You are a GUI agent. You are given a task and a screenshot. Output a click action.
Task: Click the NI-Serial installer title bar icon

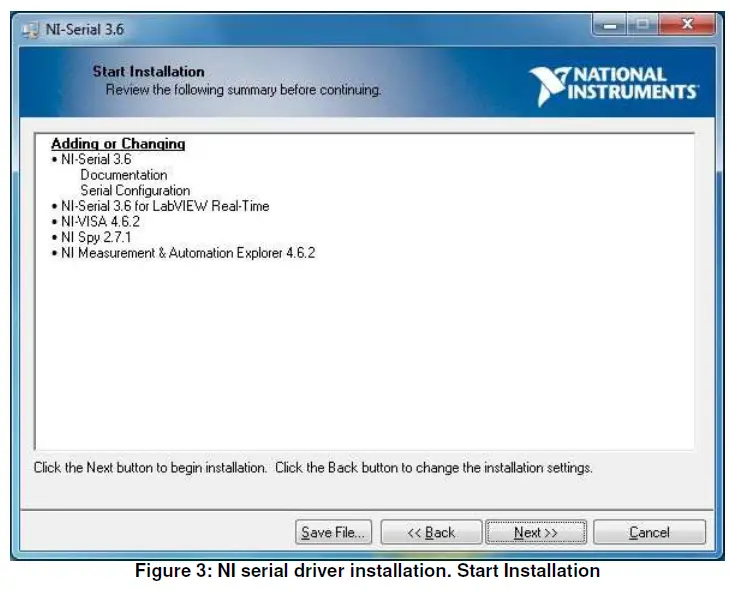point(31,30)
